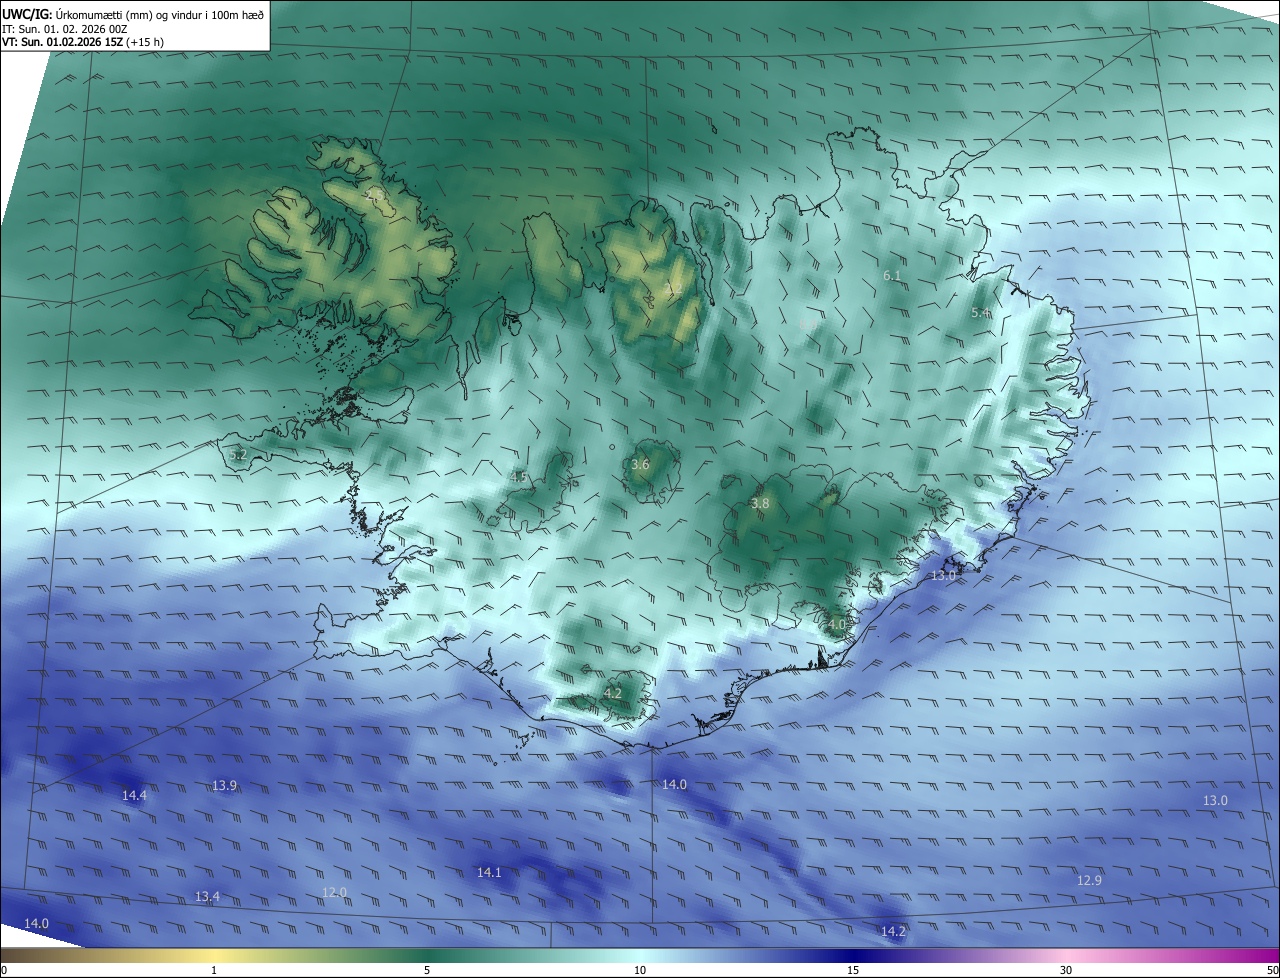Click the color scale tick labeled 1
This screenshot has height=978, width=1280.
tap(214, 970)
